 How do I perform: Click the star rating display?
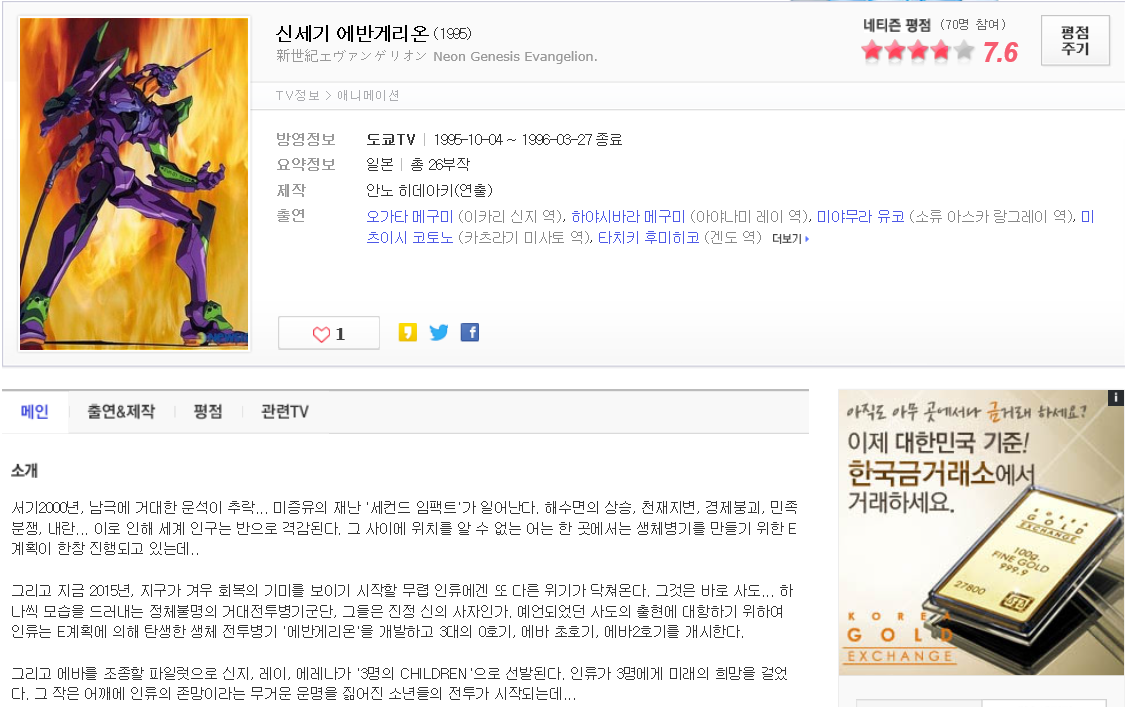tap(918, 51)
